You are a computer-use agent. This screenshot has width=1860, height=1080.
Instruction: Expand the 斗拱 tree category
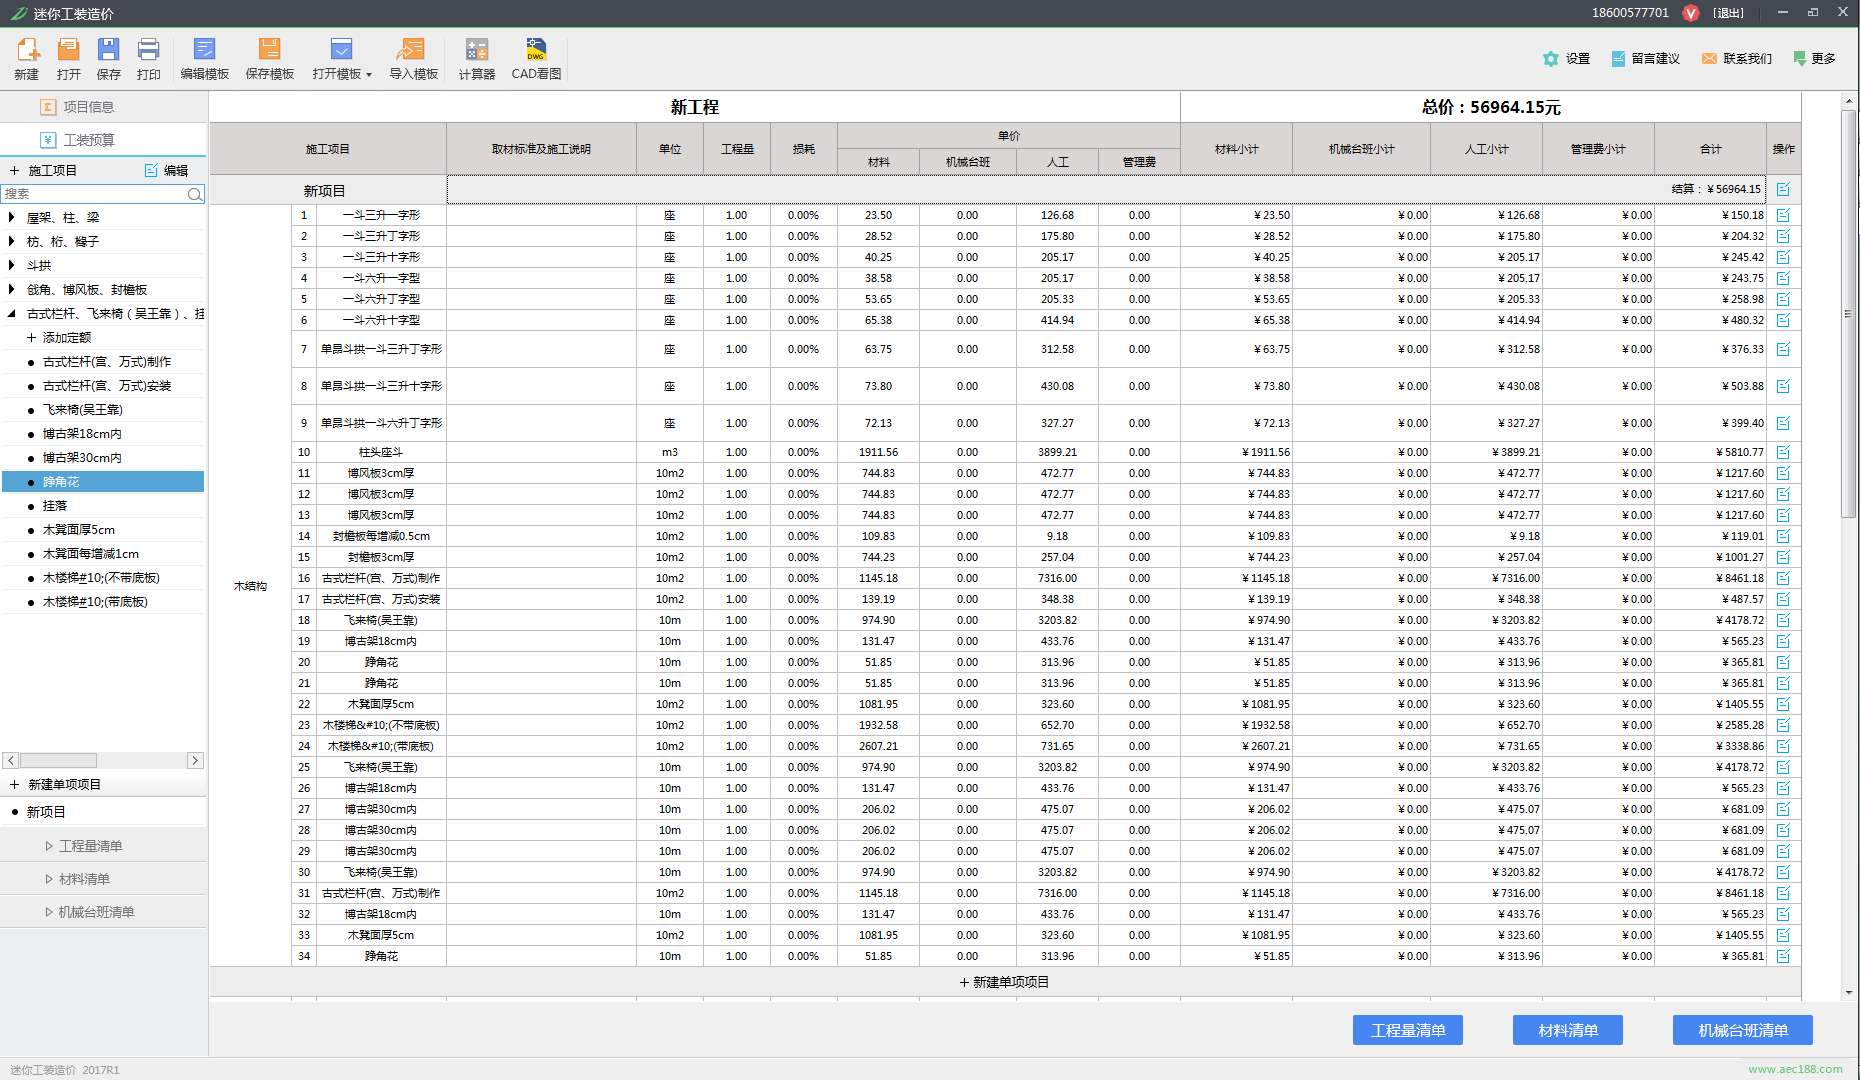point(11,266)
